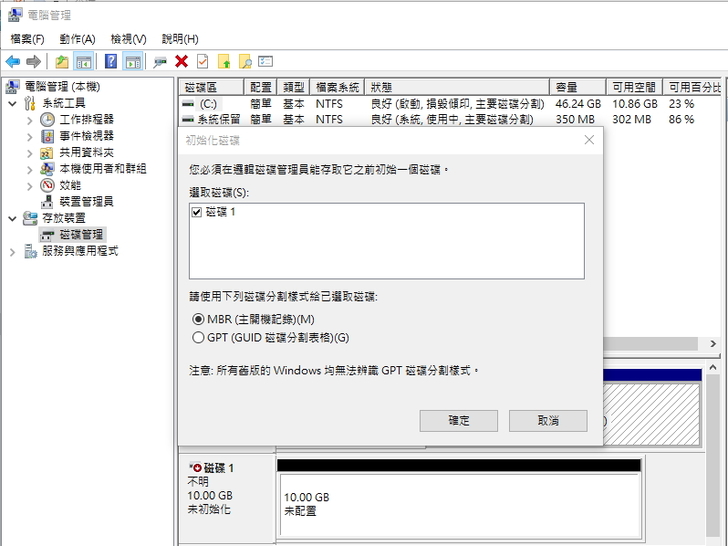Open 效能 in the tree
The image size is (728, 546).
click(x=70, y=185)
